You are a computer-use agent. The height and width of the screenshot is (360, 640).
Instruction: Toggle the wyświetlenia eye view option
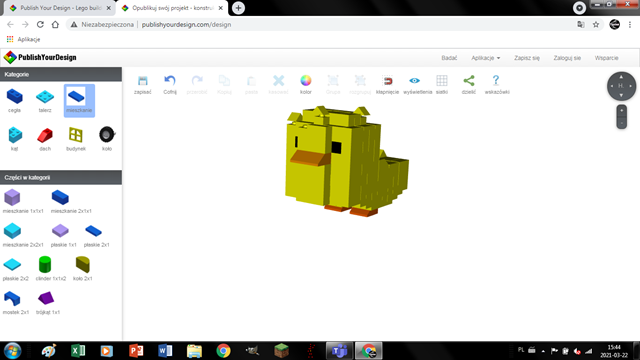415,81
